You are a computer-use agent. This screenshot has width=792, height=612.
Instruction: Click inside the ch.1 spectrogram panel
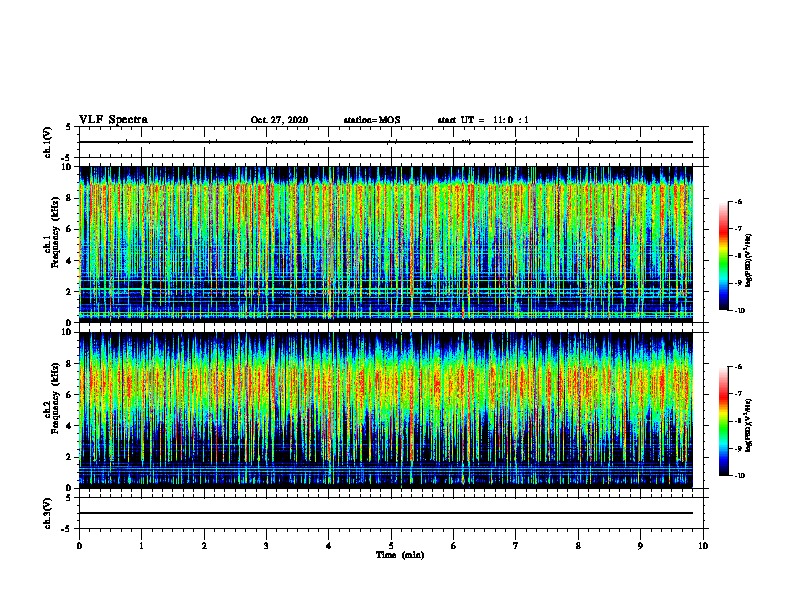point(386,244)
